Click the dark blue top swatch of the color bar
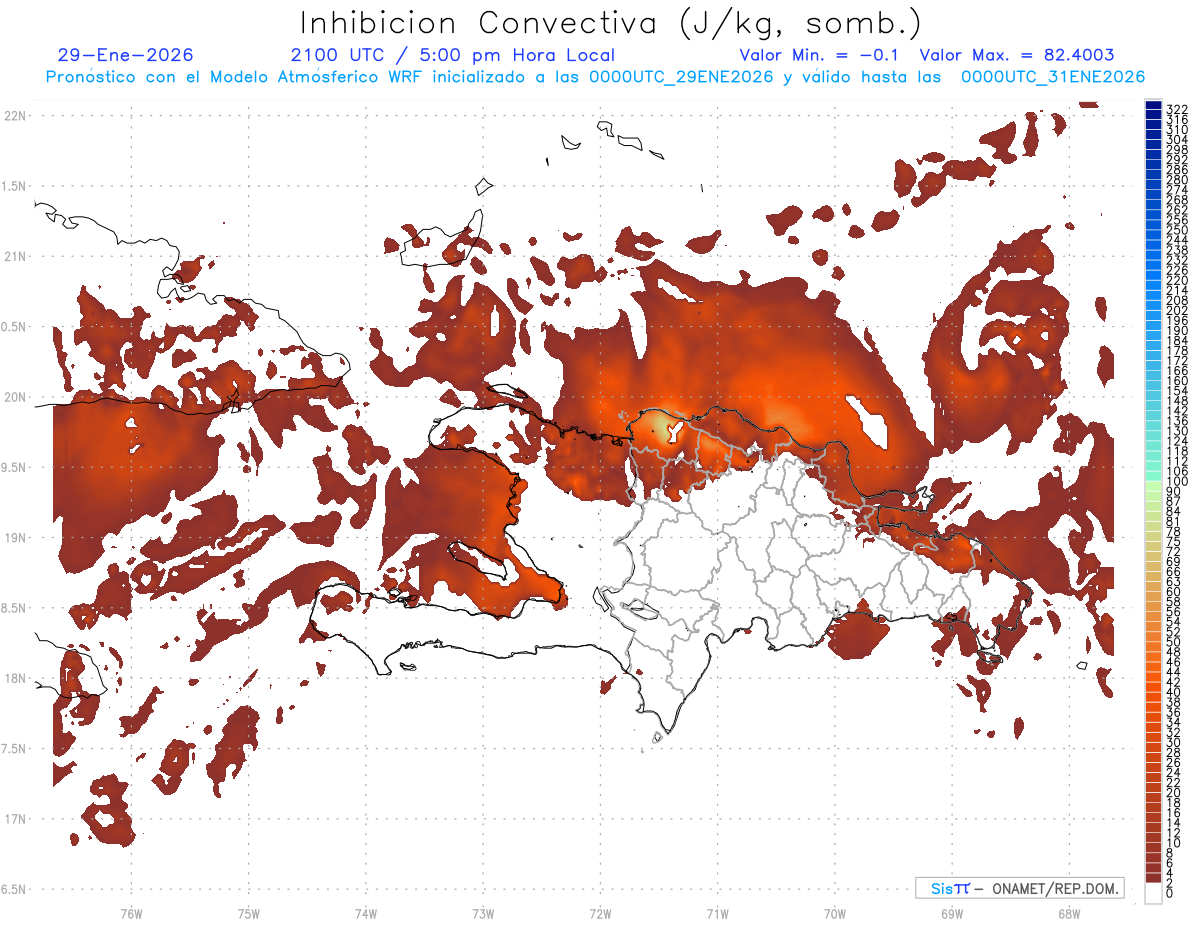This screenshot has width=1200, height=927. 1153,104
